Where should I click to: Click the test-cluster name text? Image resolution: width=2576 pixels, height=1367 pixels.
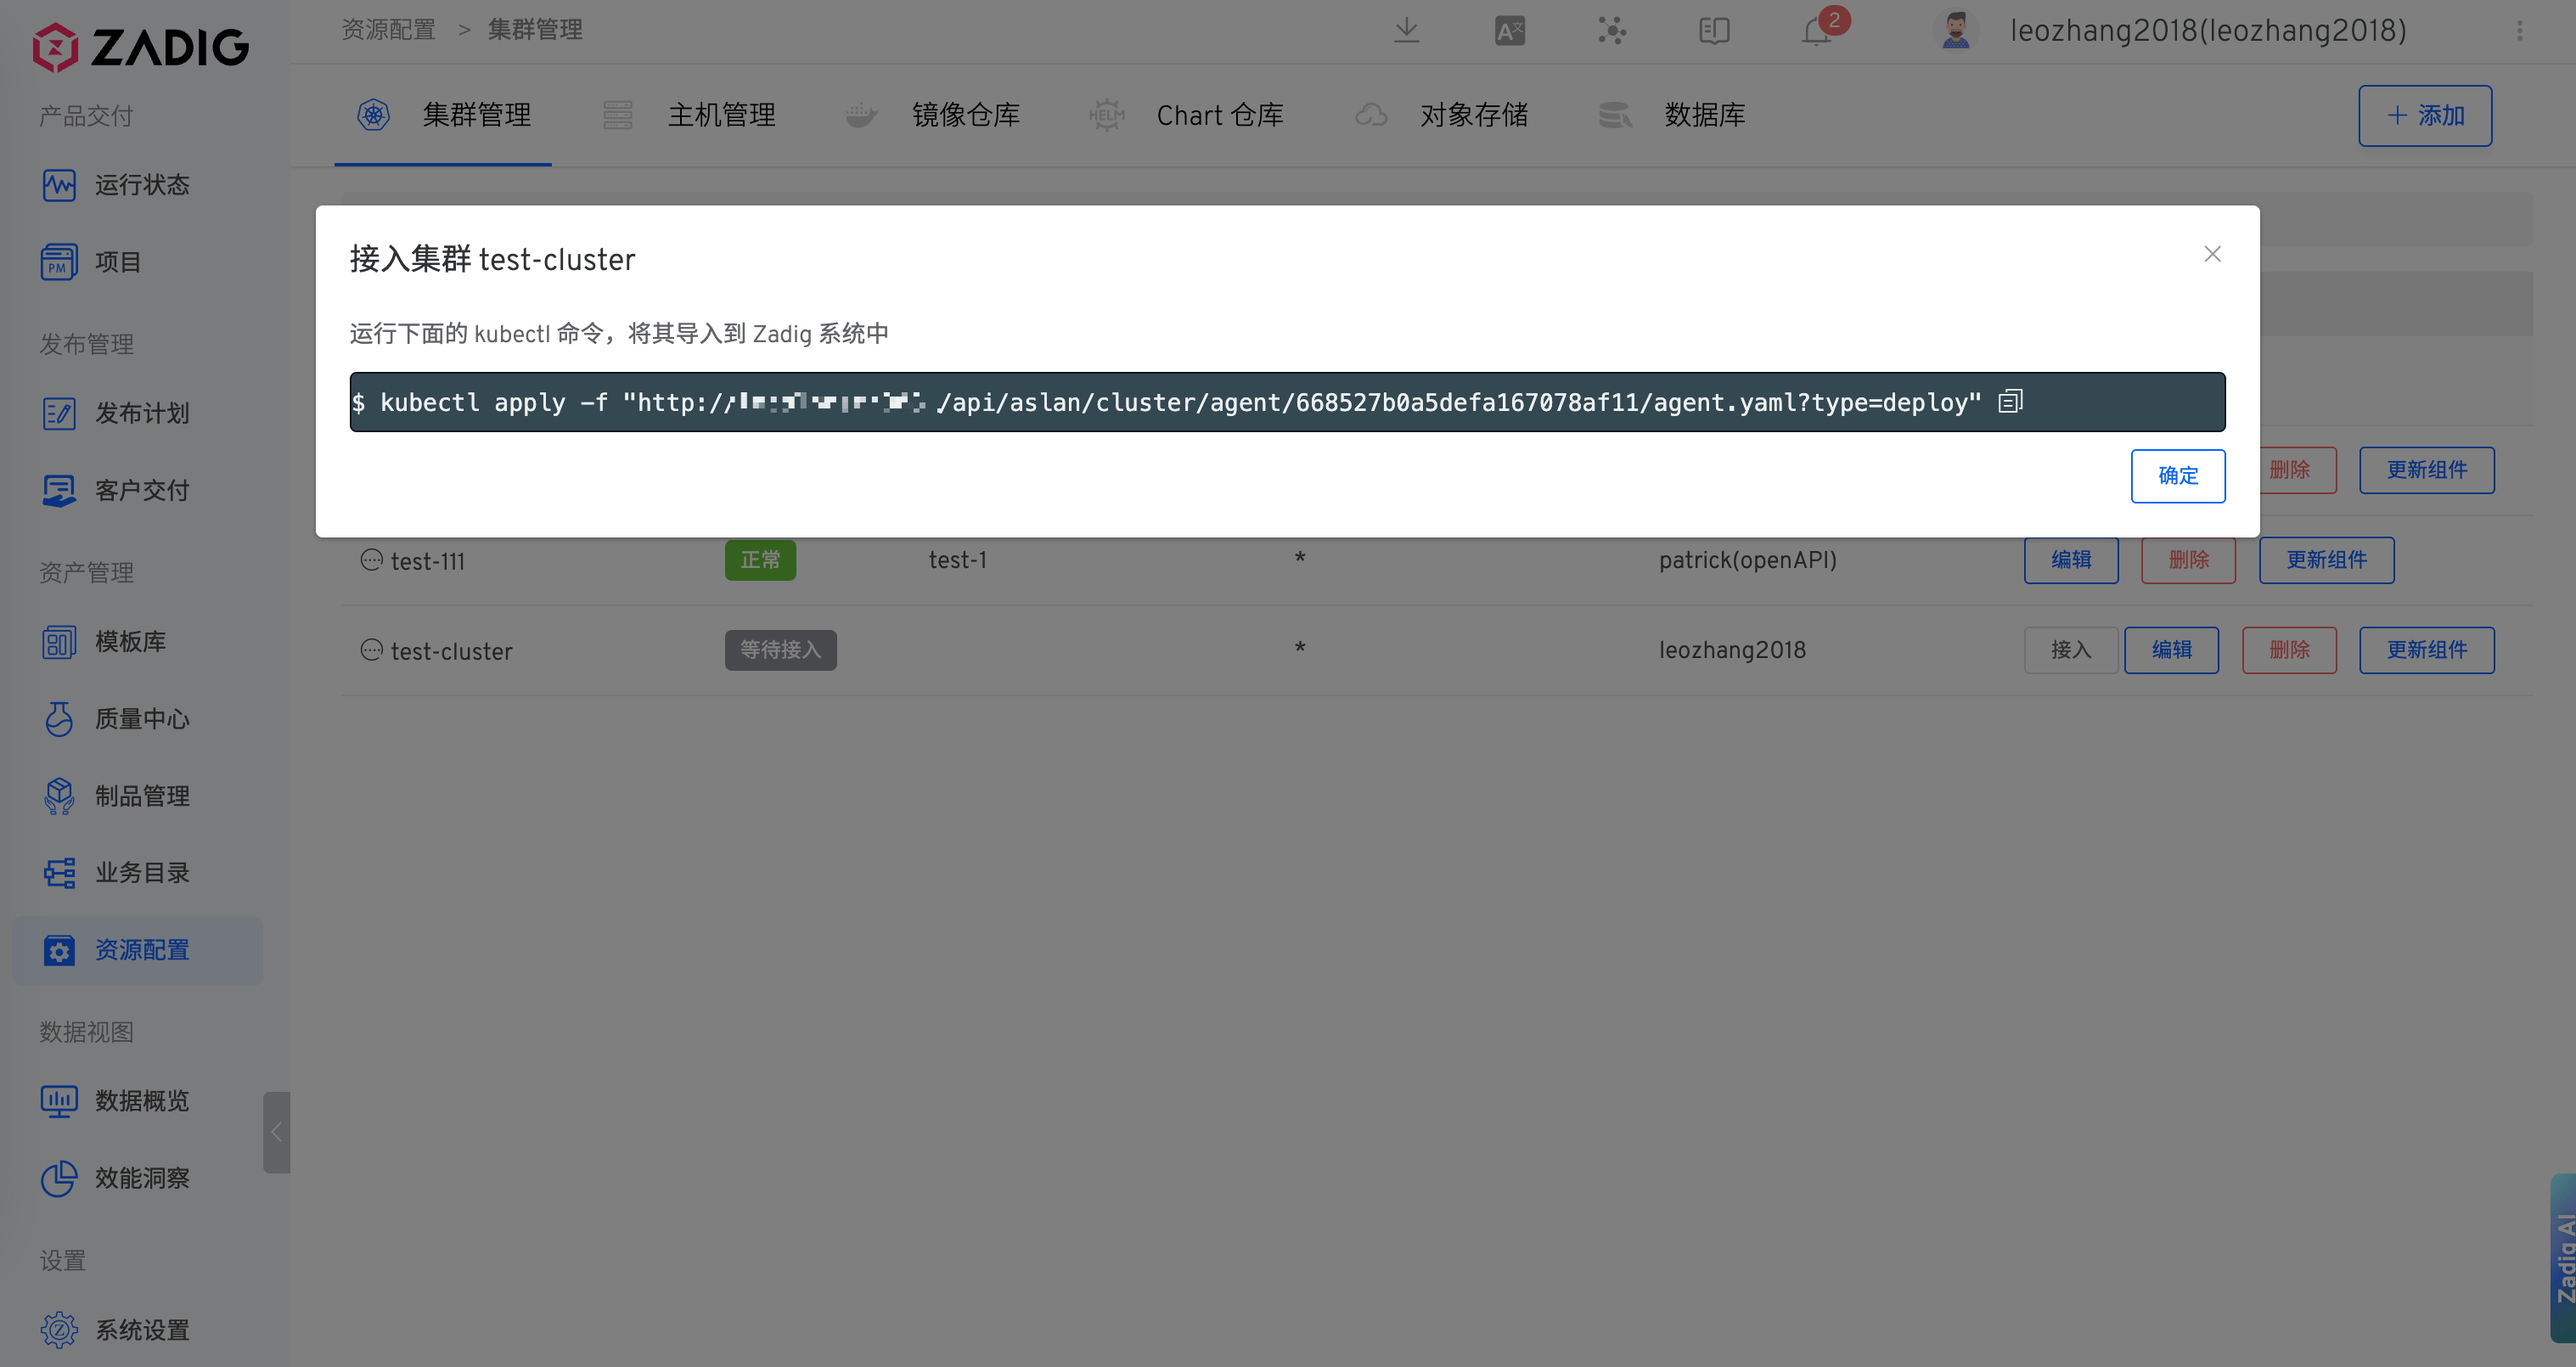[451, 651]
